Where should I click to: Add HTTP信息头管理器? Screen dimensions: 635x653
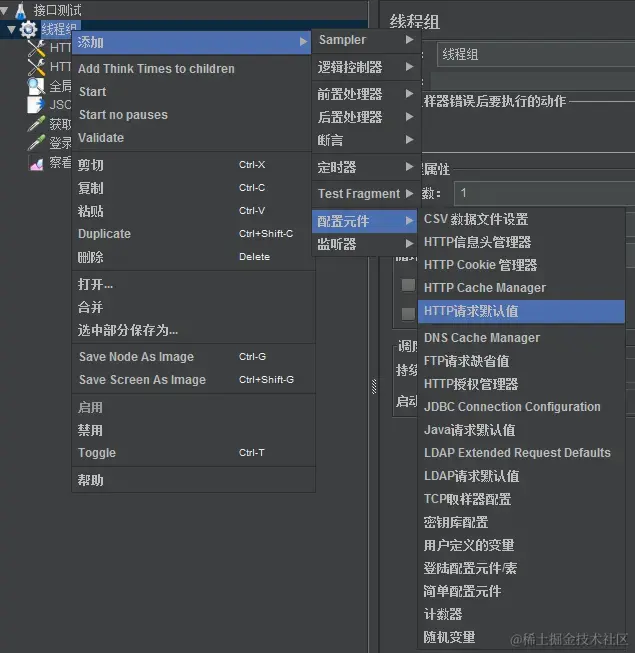[x=521, y=242]
